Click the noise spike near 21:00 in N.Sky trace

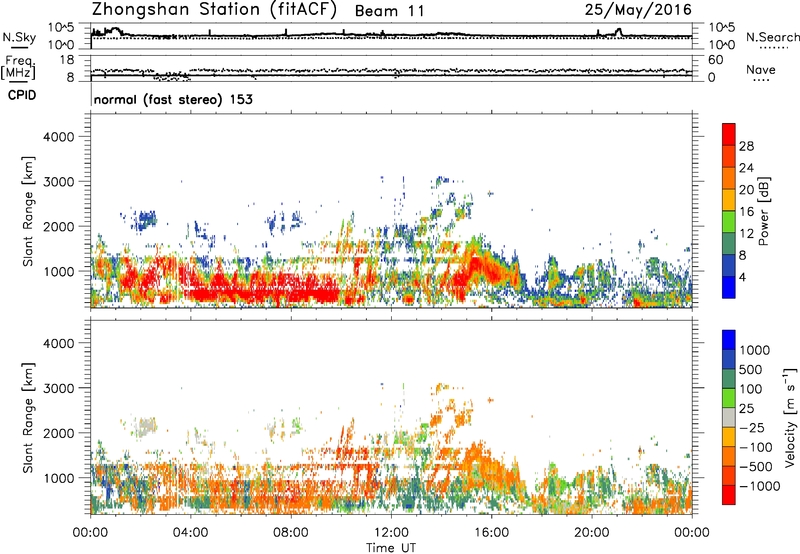[619, 32]
